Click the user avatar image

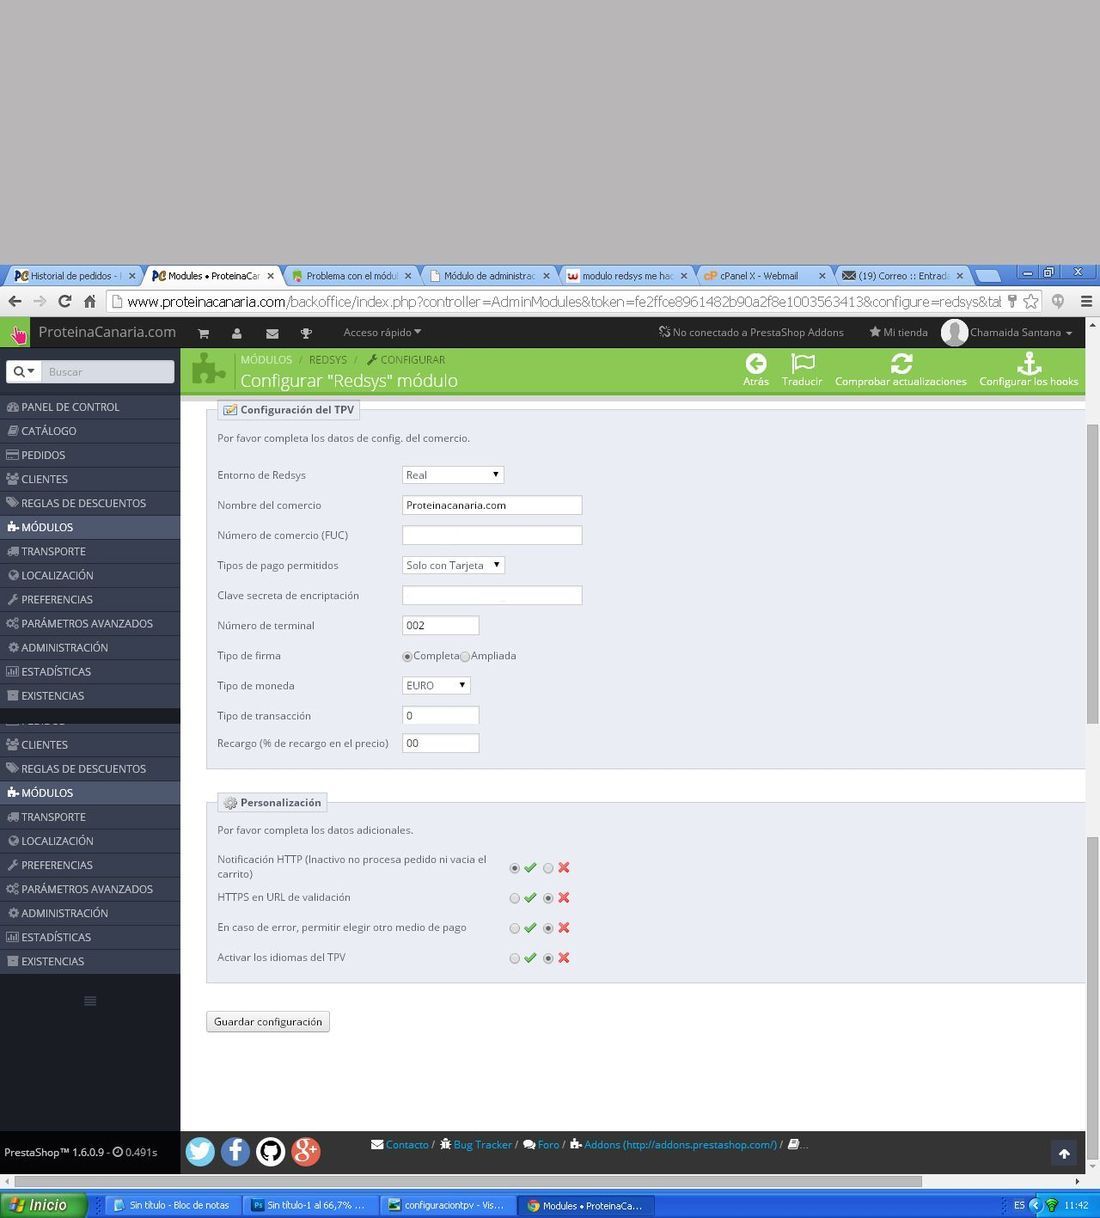(954, 333)
